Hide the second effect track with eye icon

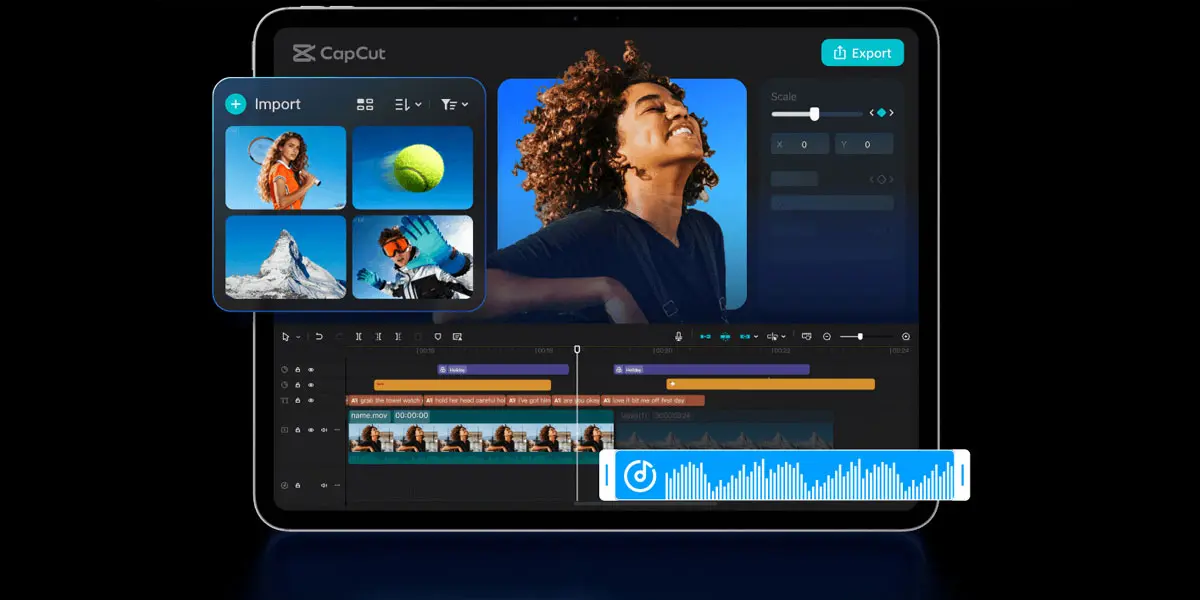pyautogui.click(x=311, y=385)
